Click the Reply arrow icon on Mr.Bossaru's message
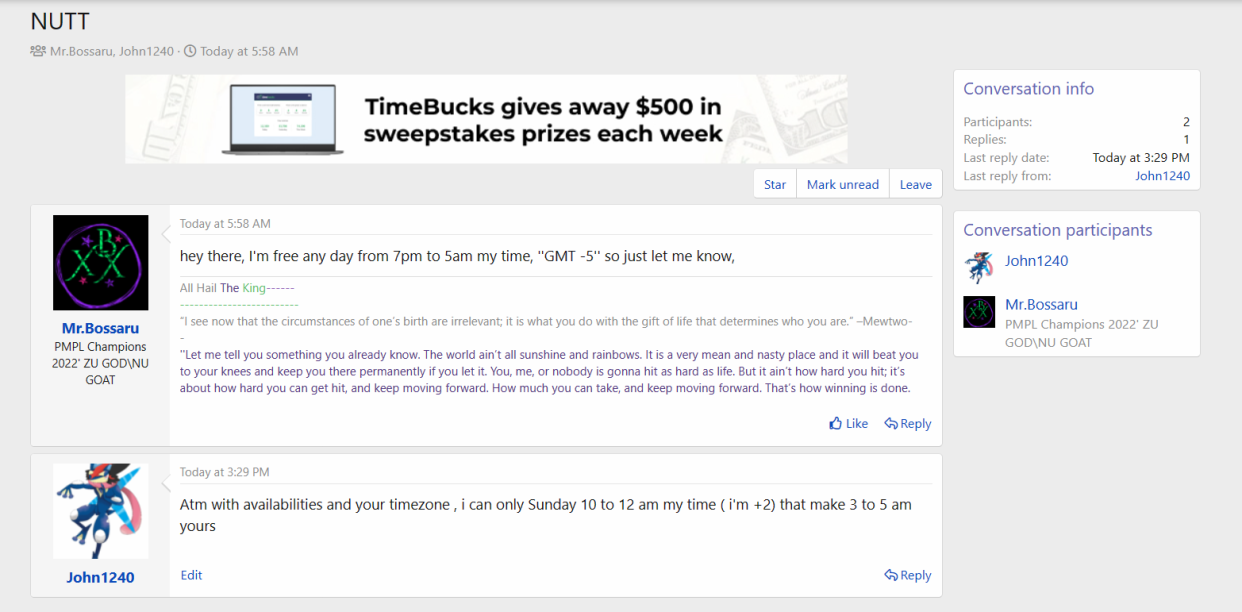1242x612 pixels. tap(891, 424)
